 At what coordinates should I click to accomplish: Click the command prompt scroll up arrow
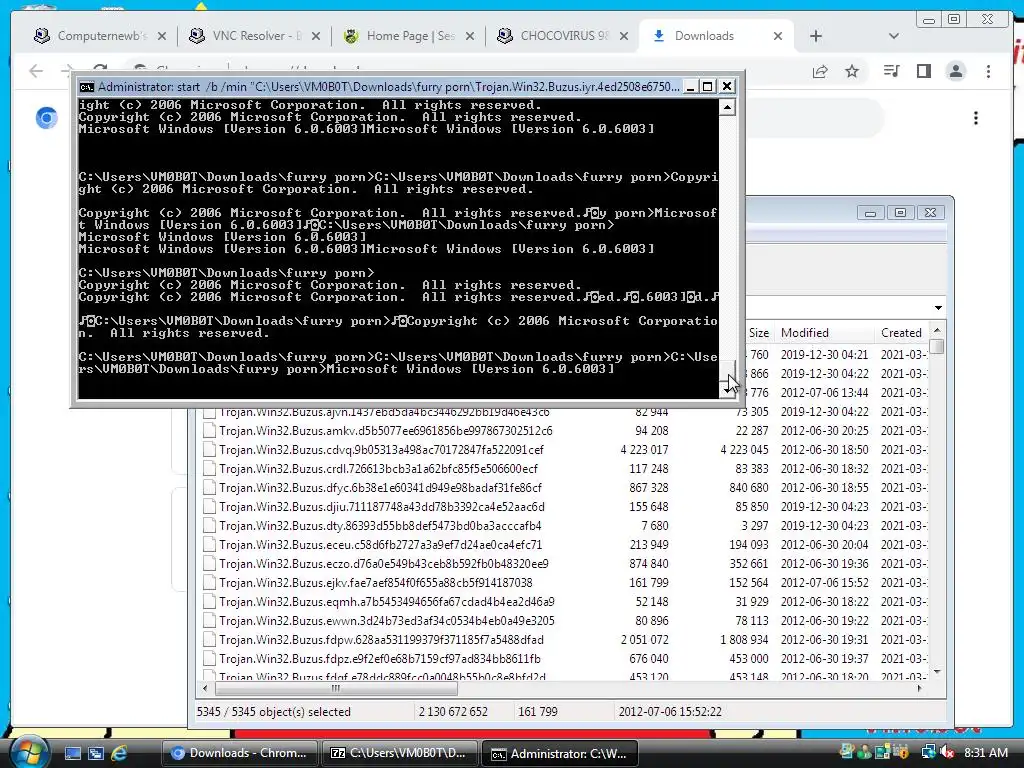(728, 108)
